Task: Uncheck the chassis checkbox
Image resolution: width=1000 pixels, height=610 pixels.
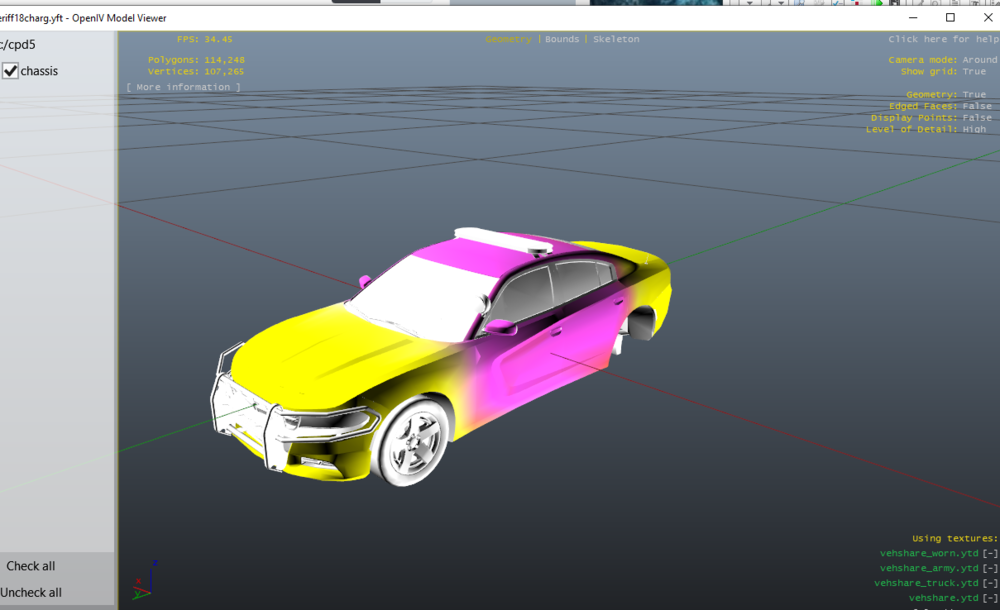Action: (x=10, y=71)
